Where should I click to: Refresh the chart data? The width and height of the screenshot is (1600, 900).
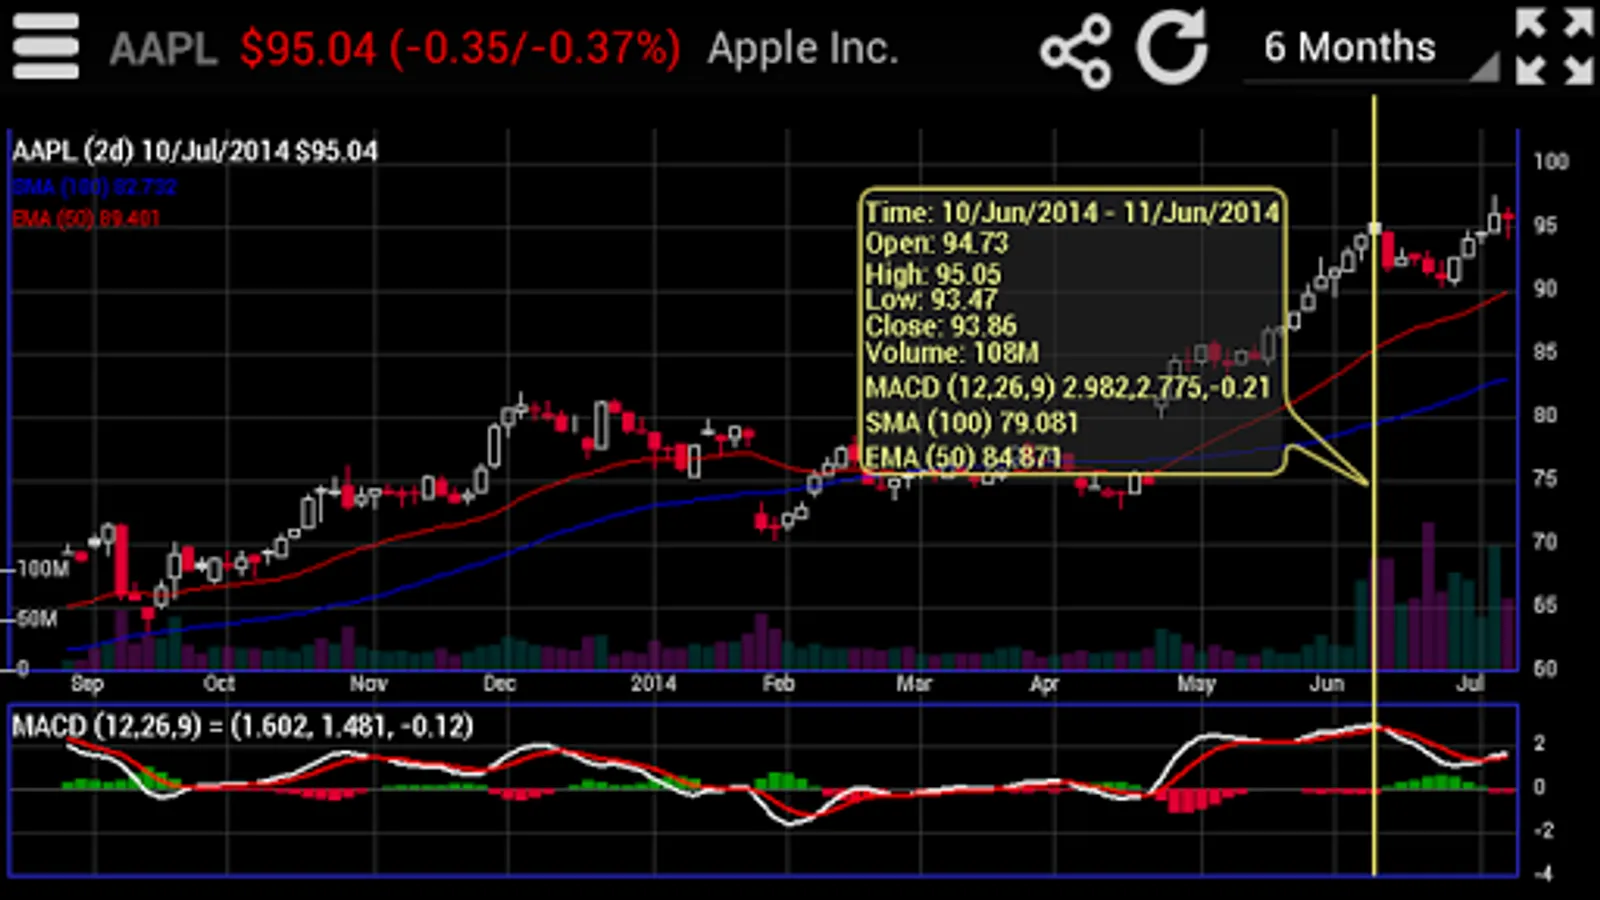click(1172, 47)
